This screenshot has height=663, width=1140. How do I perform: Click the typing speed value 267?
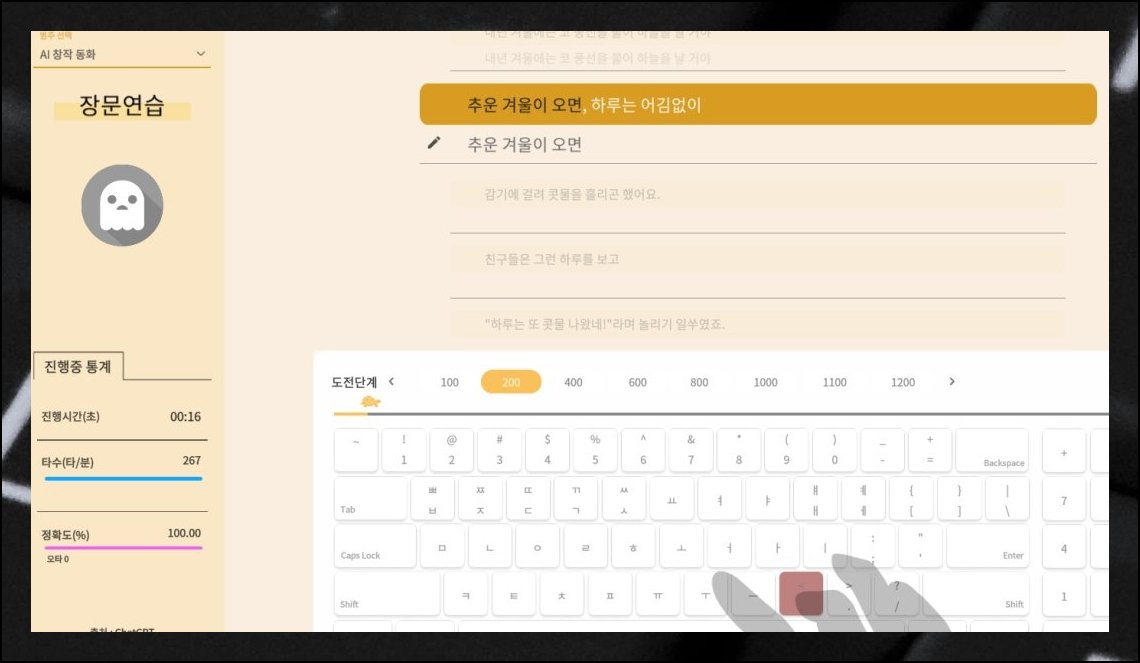pos(192,461)
